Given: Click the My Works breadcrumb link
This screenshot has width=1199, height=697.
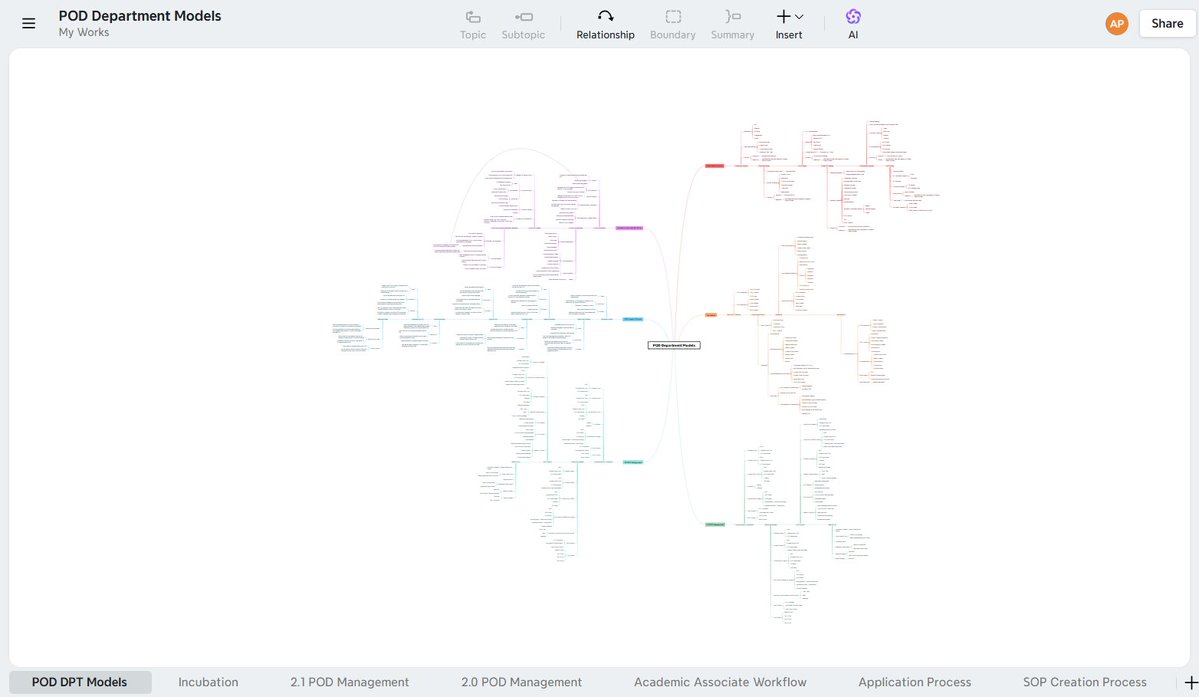Looking at the screenshot, I should (x=84, y=33).
